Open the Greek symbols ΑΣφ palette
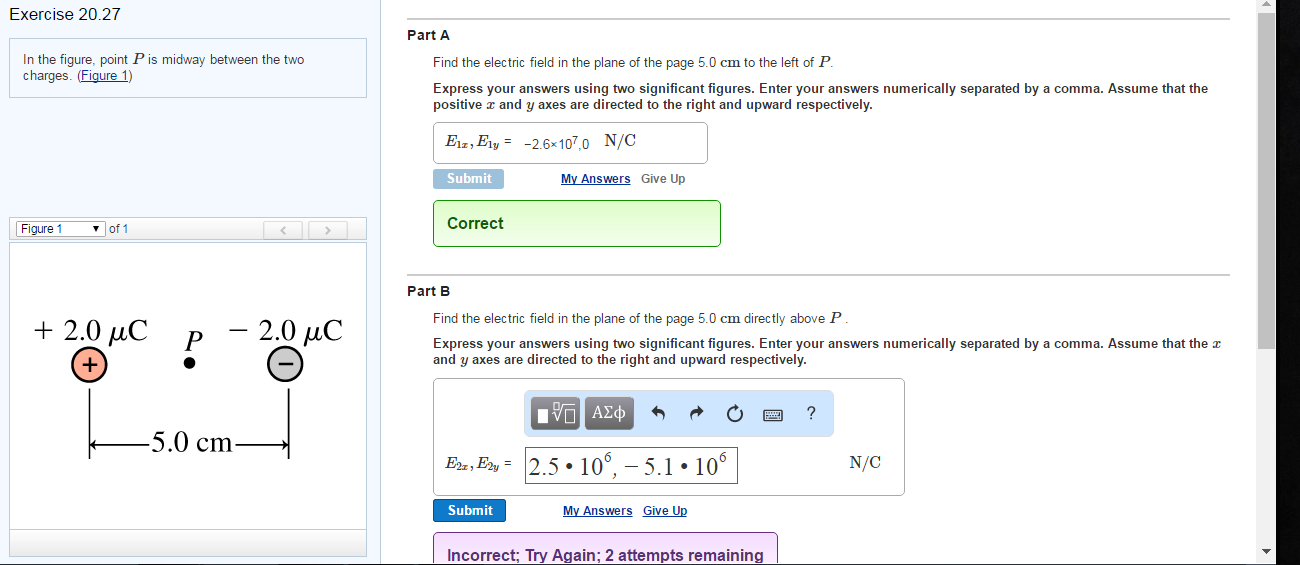This screenshot has height=565, width=1300. [609, 413]
